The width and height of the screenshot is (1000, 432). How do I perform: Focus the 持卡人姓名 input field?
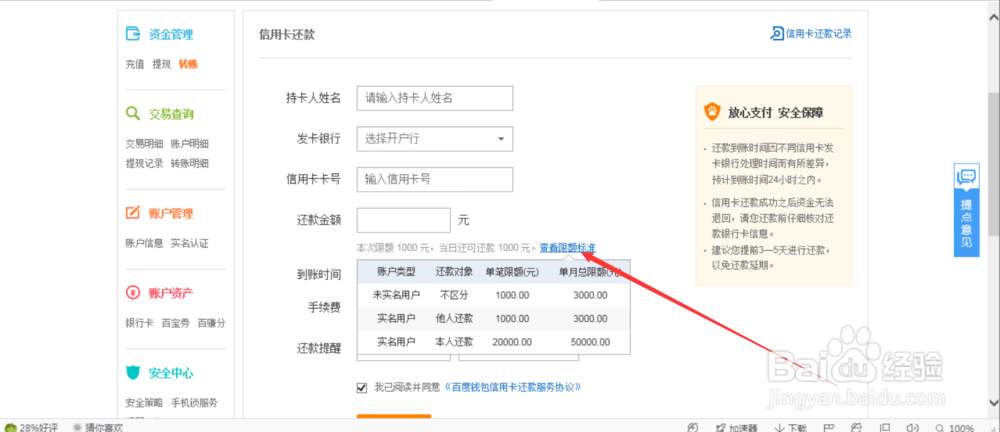coord(435,98)
